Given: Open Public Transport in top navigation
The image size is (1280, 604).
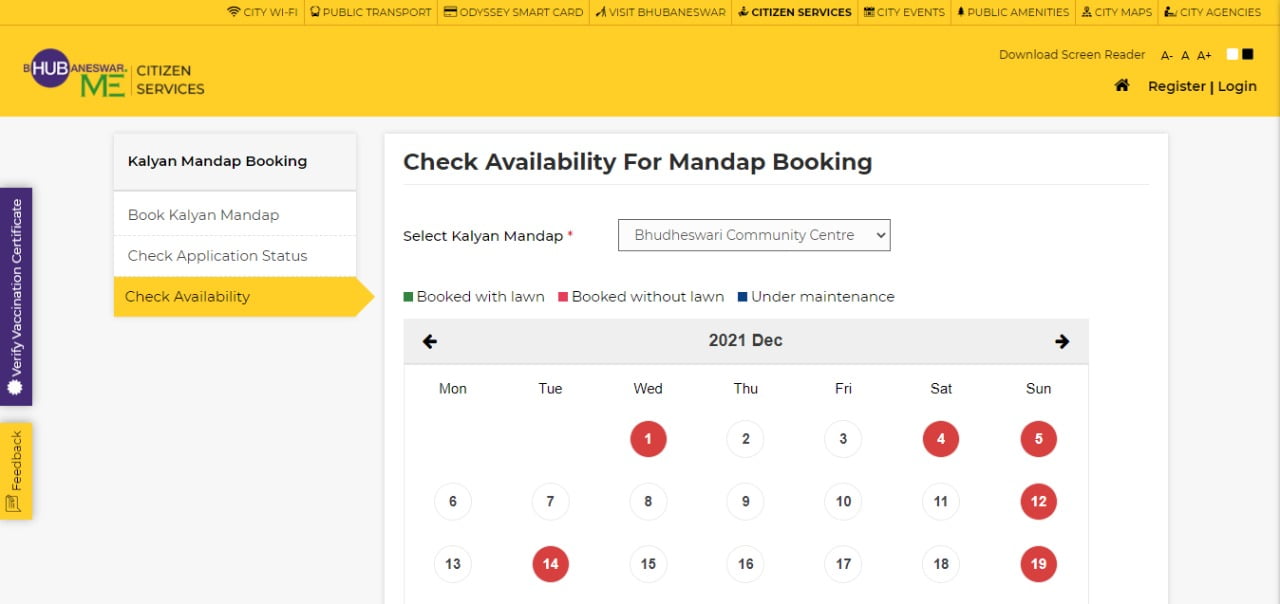Looking at the screenshot, I should pyautogui.click(x=371, y=12).
